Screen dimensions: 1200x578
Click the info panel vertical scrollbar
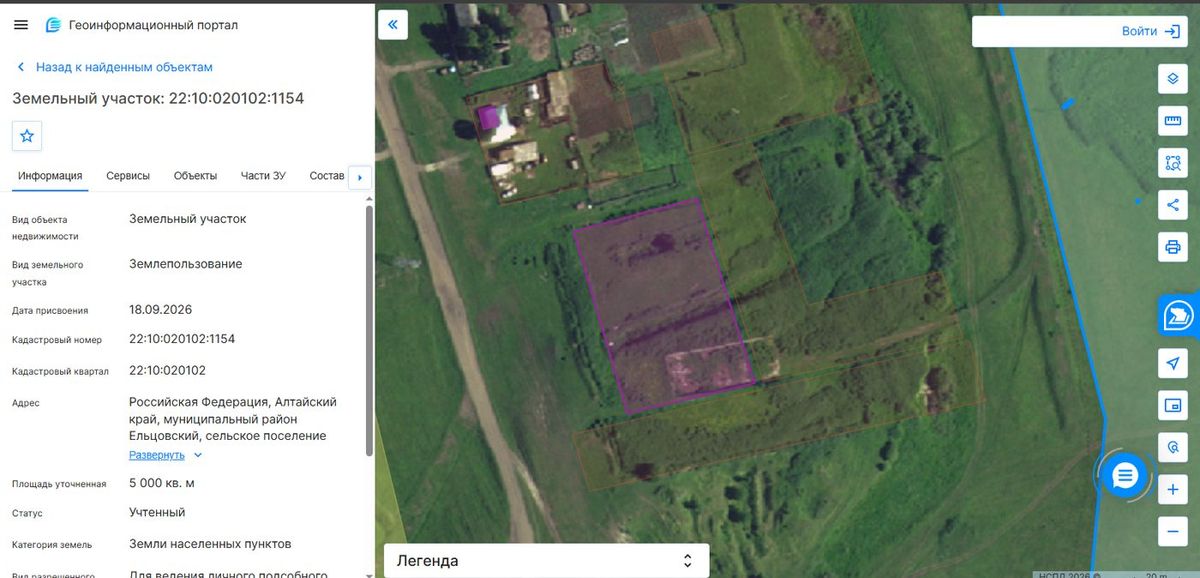(370, 330)
